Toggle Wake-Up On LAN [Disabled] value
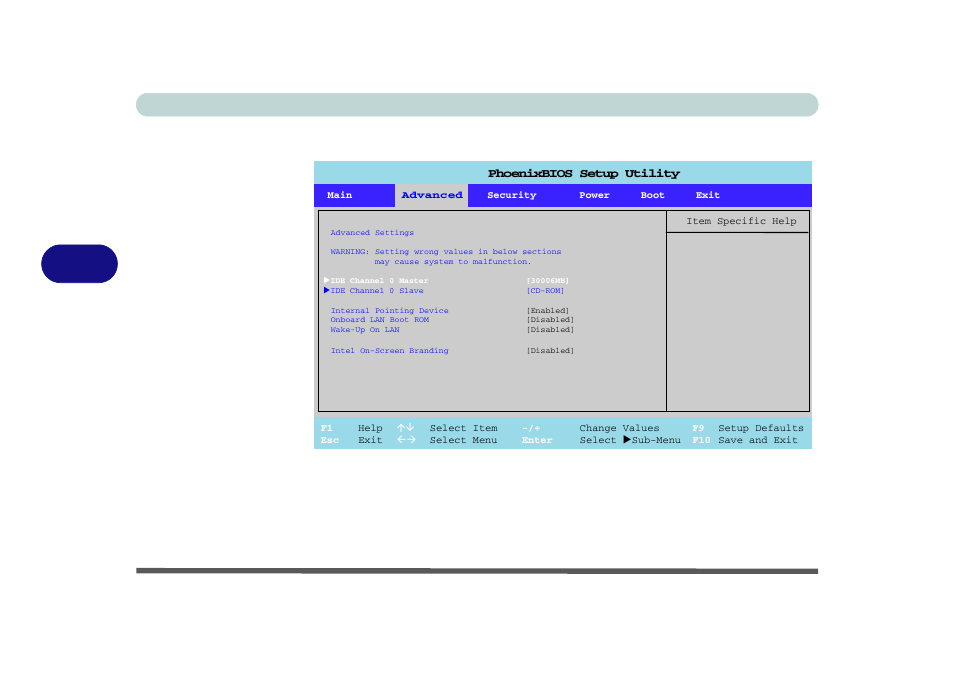The height and width of the screenshot is (673, 954). (x=550, y=330)
